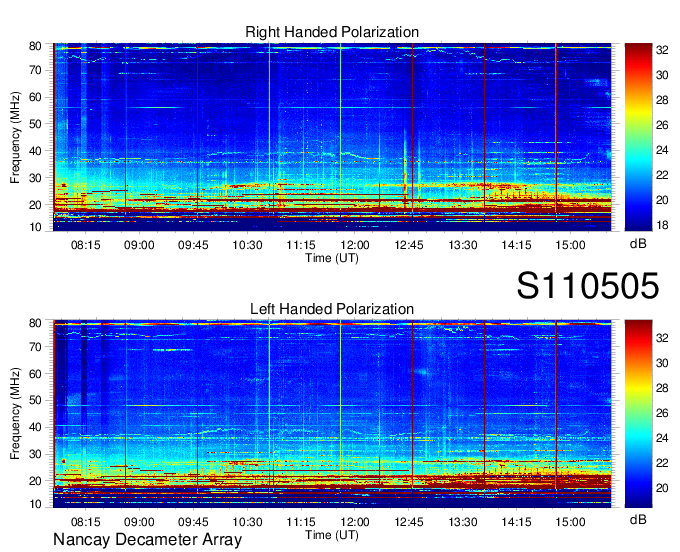Click '60' frequency tick on lower plot
This screenshot has height=552, width=680.
tap(35, 374)
